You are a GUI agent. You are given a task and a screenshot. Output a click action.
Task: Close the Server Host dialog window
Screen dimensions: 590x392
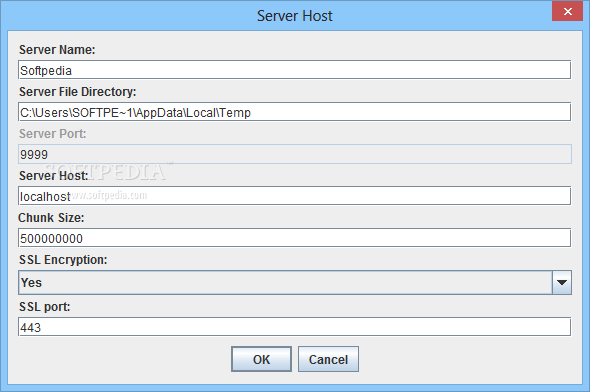[567, 11]
